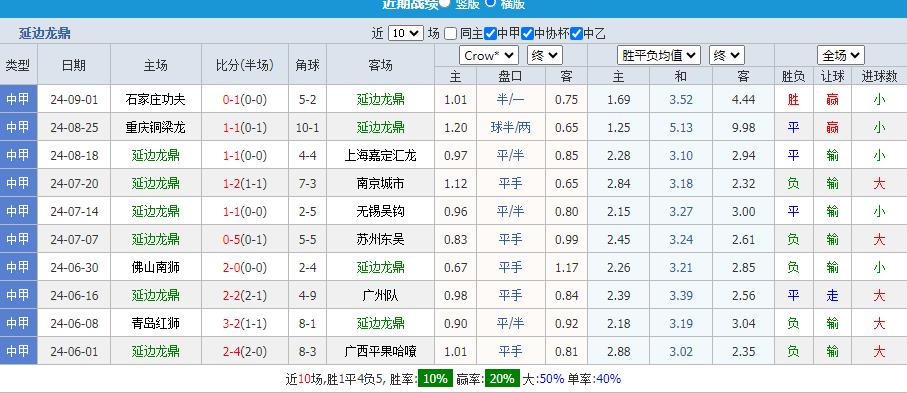
Task: Click the 3-2(1-1) score
Action: pos(245,323)
